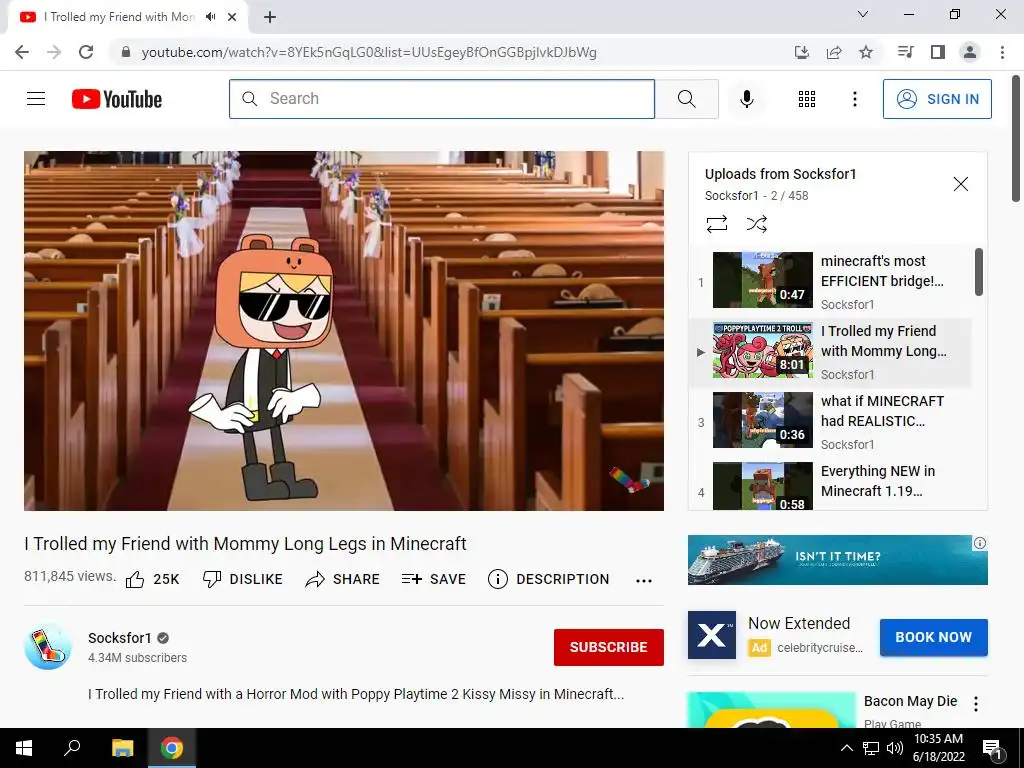Toggle playlist loop

[x=716, y=224]
